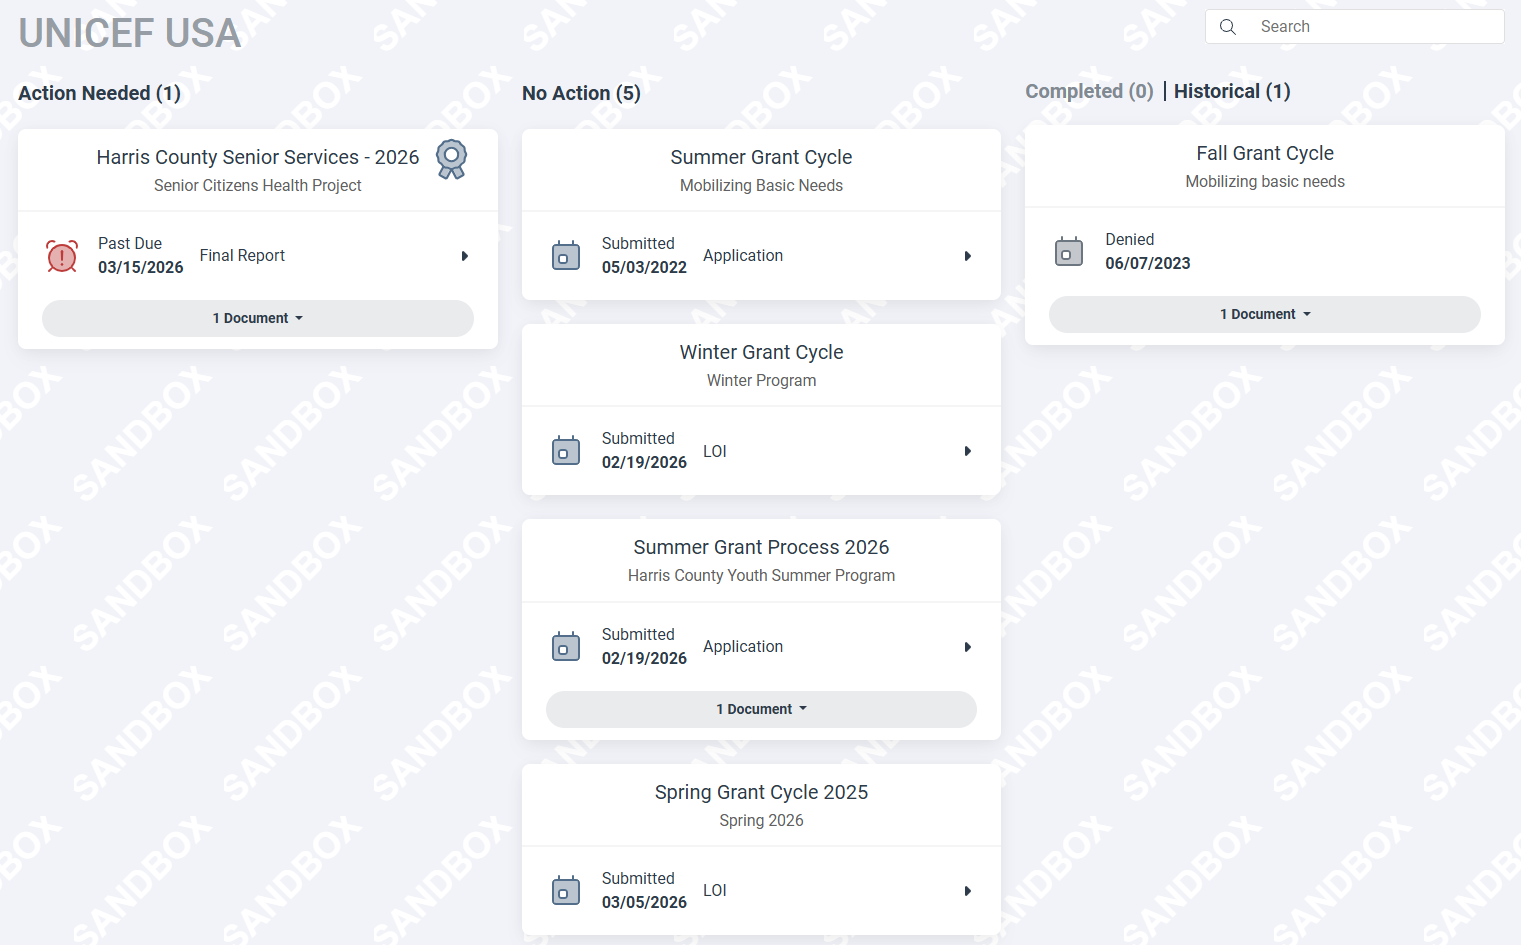Click the calendar icon in Summer Grant Cycle card
This screenshot has width=1521, height=945.
(566, 256)
